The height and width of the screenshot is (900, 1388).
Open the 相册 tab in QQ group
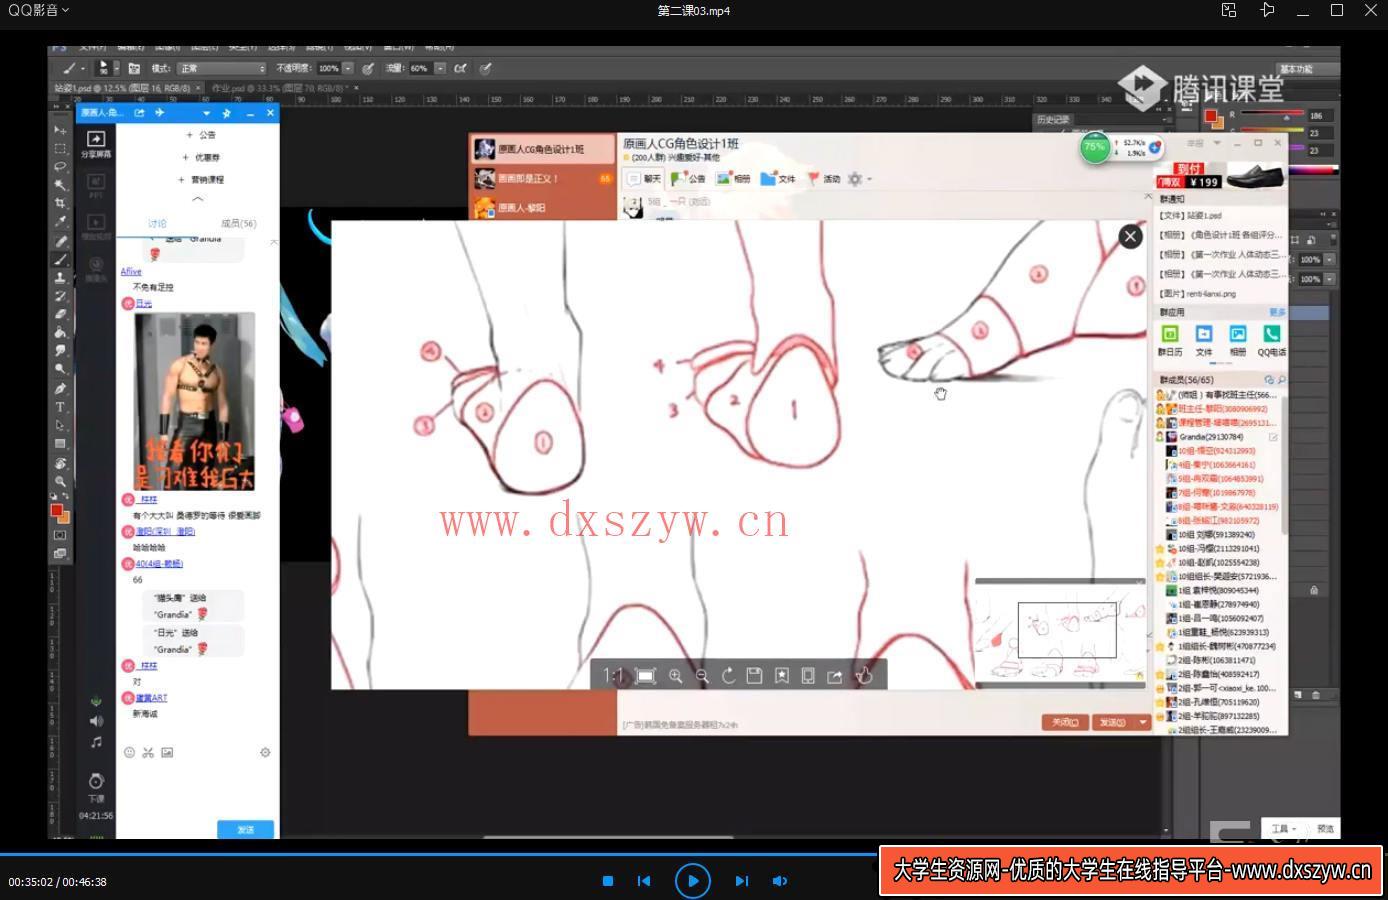734,179
